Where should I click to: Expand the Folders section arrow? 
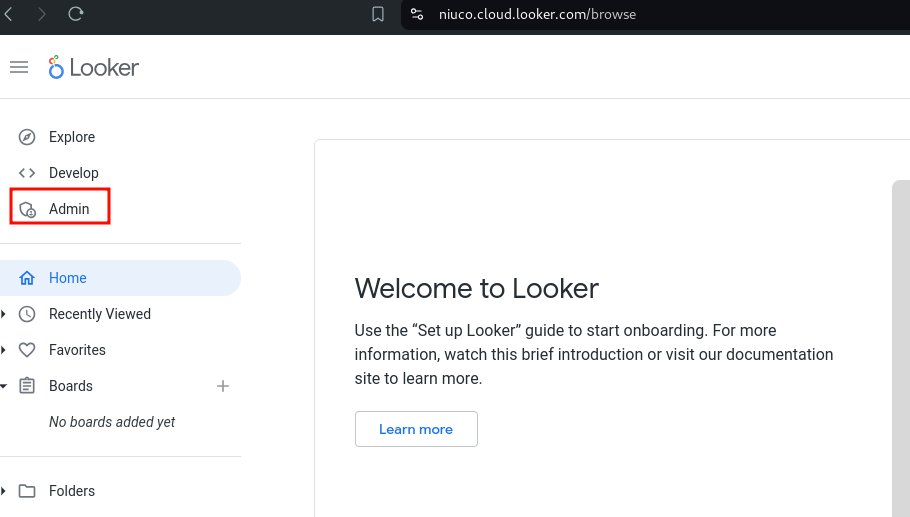pyautogui.click(x=3, y=491)
